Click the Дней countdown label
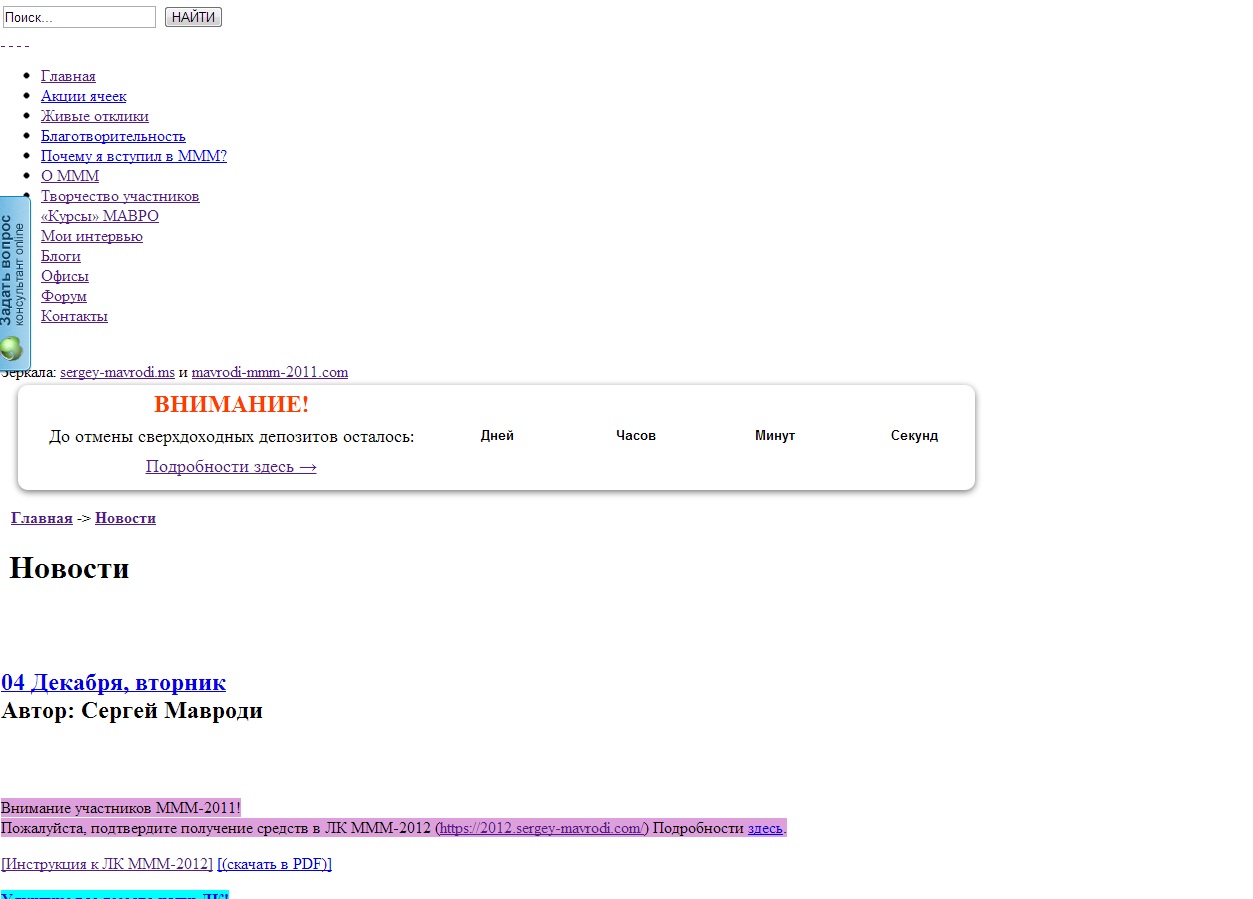The width and height of the screenshot is (1253, 899). pyautogui.click(x=497, y=436)
